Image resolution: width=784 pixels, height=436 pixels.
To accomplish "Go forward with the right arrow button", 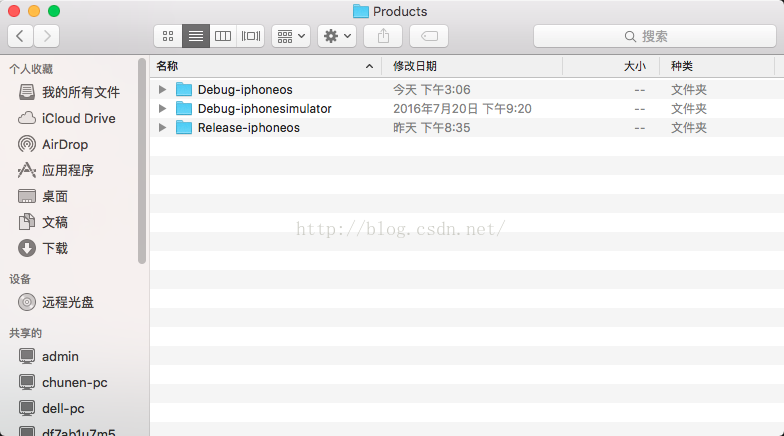I will (x=46, y=36).
